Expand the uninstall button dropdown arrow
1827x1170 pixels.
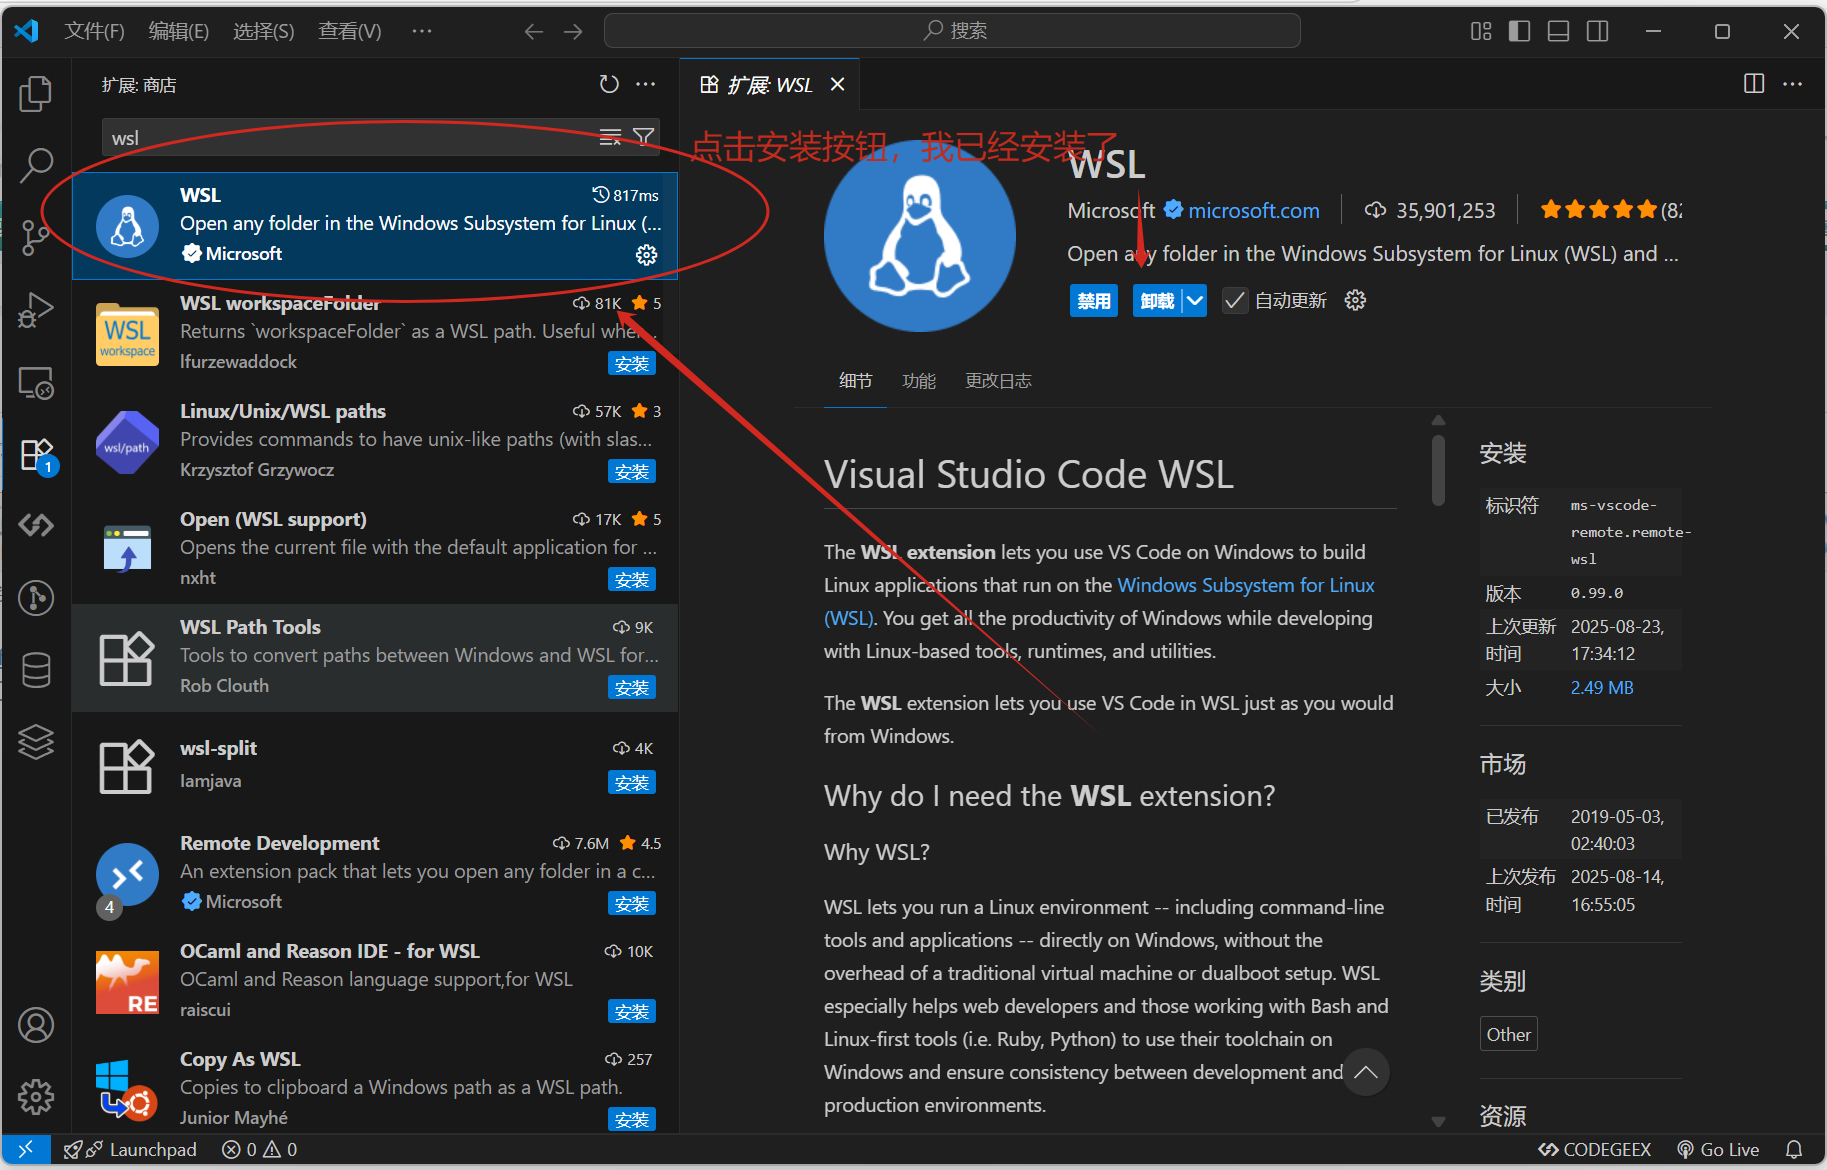click(x=1195, y=301)
